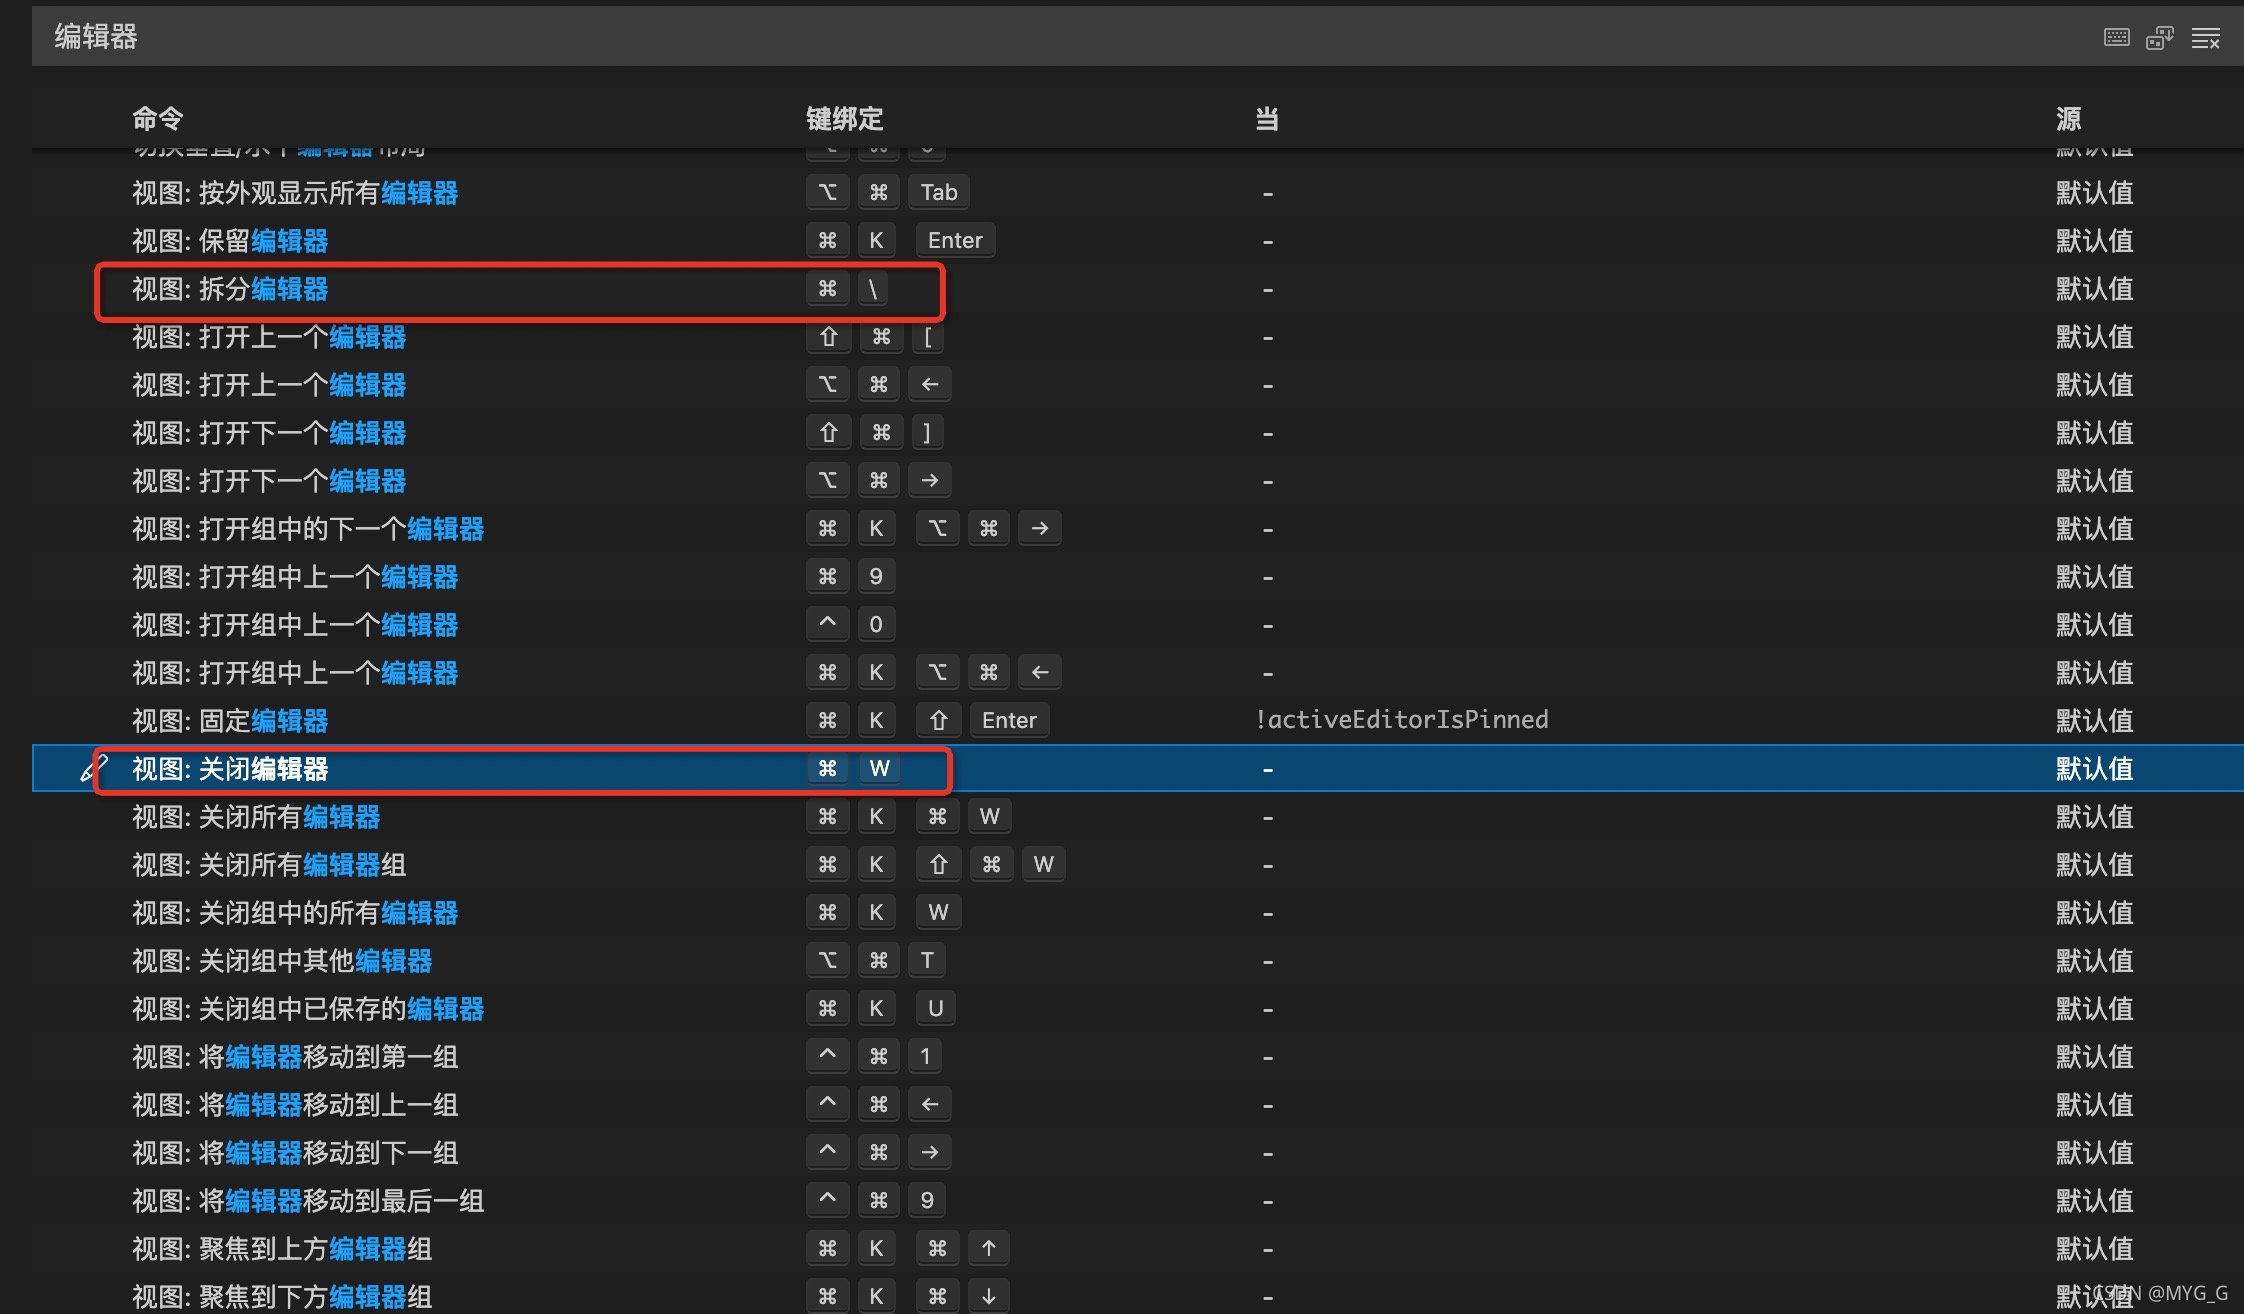The height and width of the screenshot is (1314, 2244).
Task: Select the 视图: 将编辑器移动到第一组 row
Action: (295, 1057)
